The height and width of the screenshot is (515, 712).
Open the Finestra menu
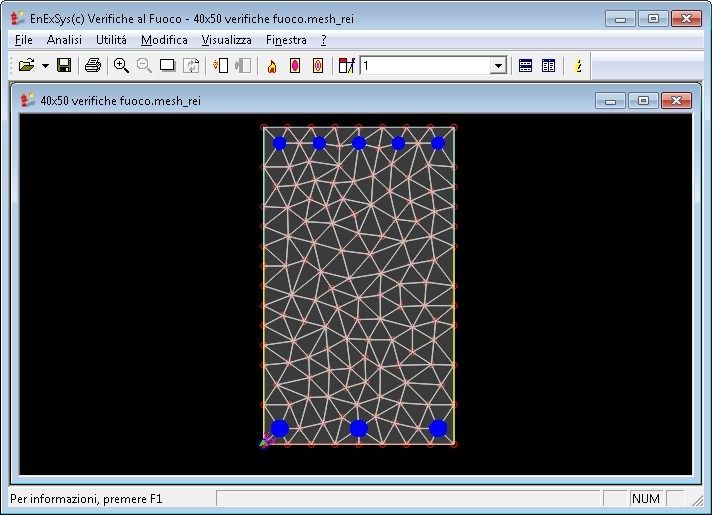coord(286,40)
